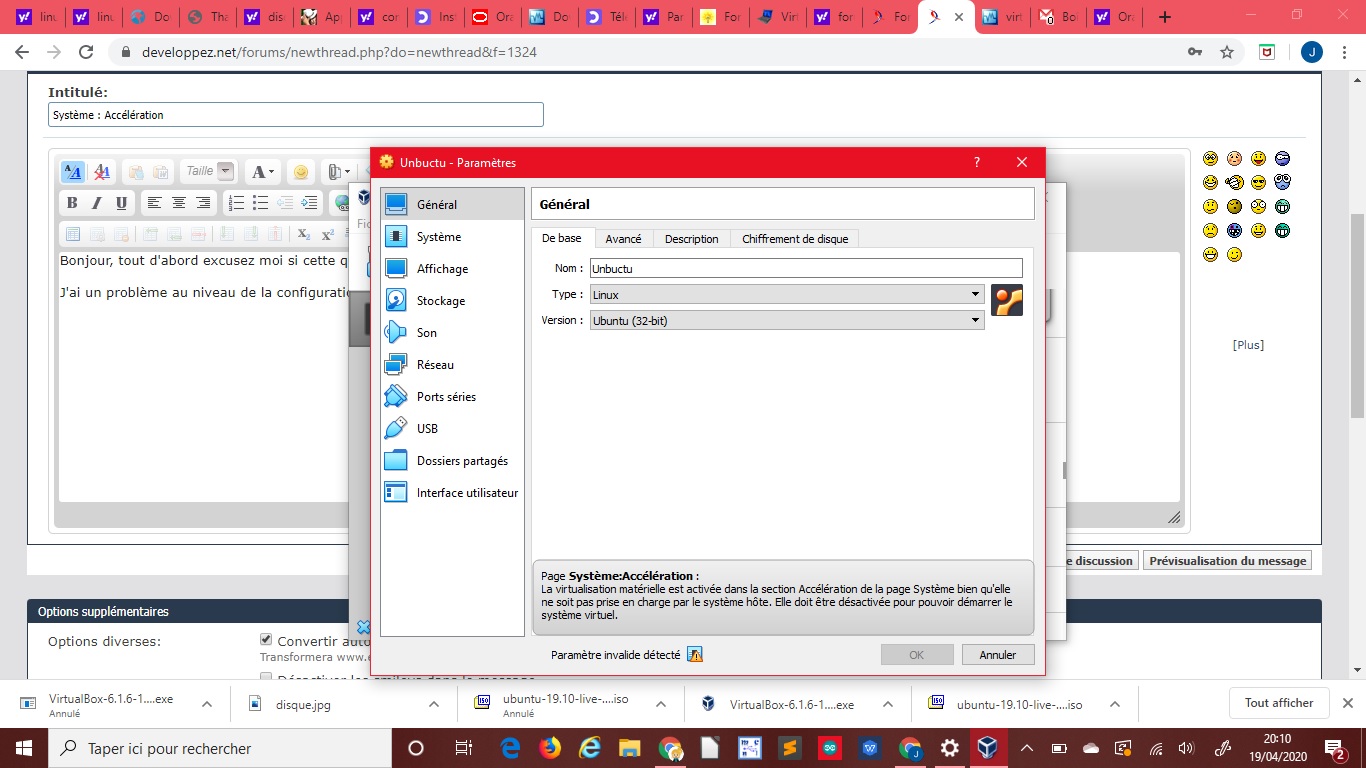Align text left in forum editor
The height and width of the screenshot is (768, 1366).
[154, 203]
